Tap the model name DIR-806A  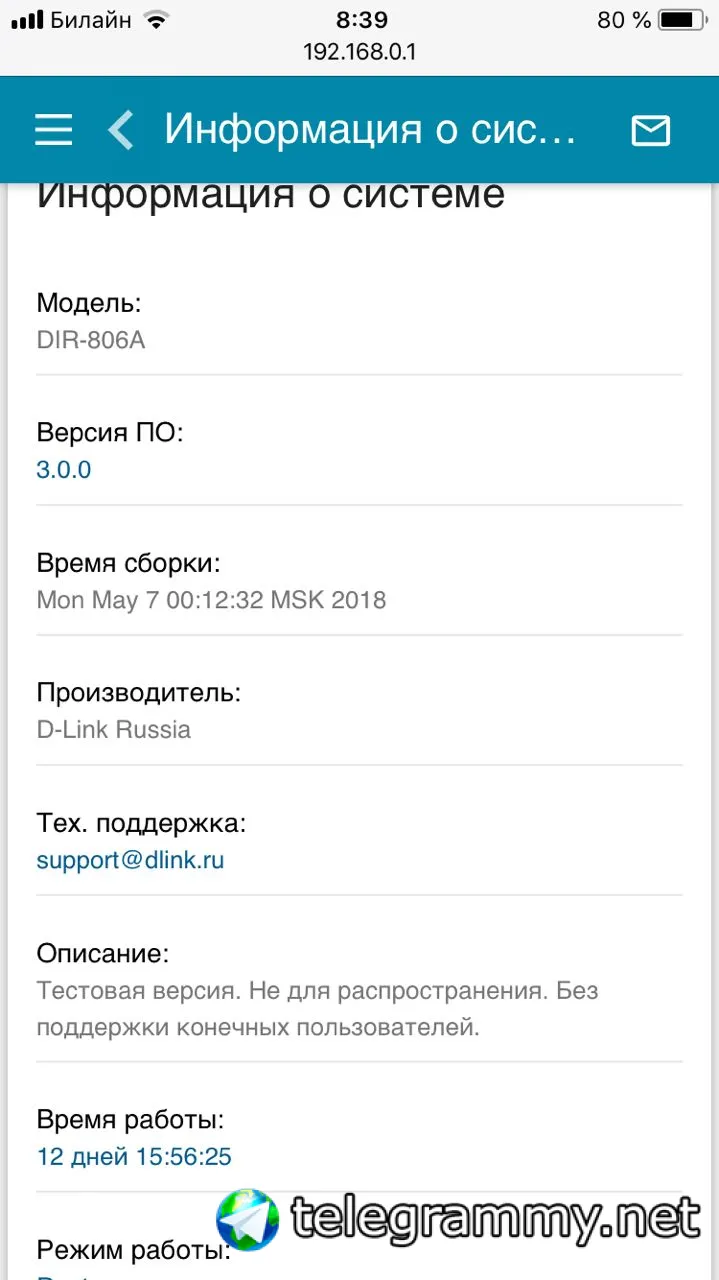(91, 340)
